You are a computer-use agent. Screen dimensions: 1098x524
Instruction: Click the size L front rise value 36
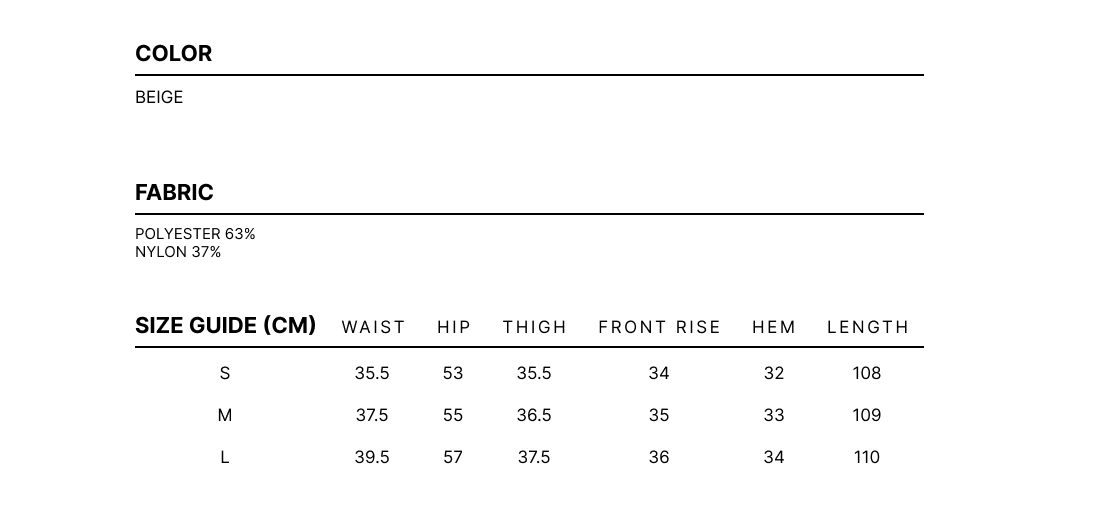[x=659, y=457]
